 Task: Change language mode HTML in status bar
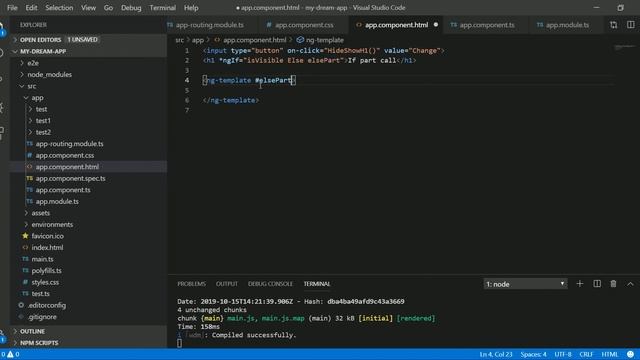pos(610,354)
